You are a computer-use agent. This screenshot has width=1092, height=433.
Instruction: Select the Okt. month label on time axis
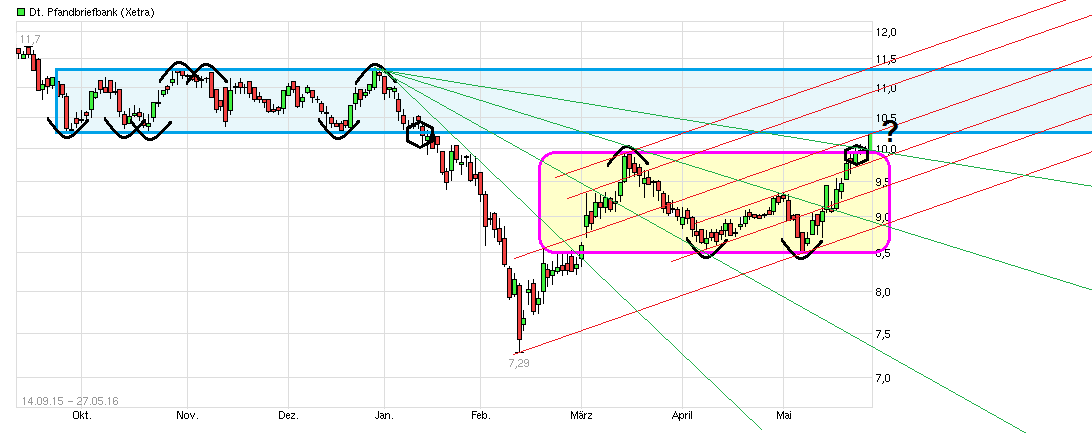81,415
